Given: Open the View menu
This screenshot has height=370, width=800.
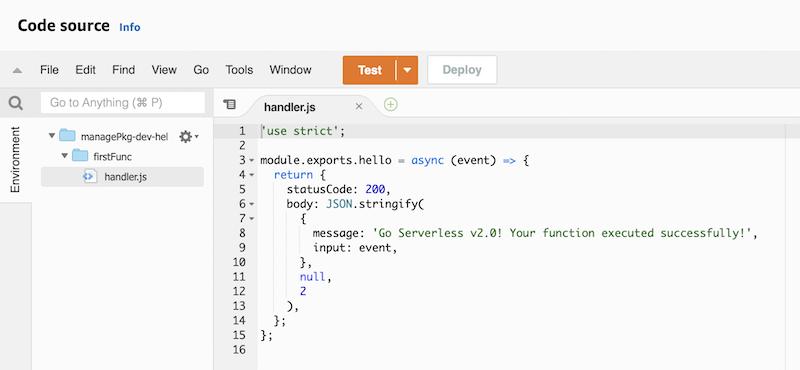Looking at the screenshot, I should pyautogui.click(x=164, y=70).
